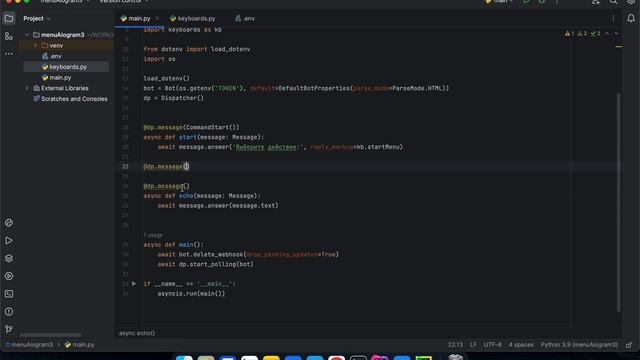Click 'await dp.start_polling(bot)' line

(206, 264)
